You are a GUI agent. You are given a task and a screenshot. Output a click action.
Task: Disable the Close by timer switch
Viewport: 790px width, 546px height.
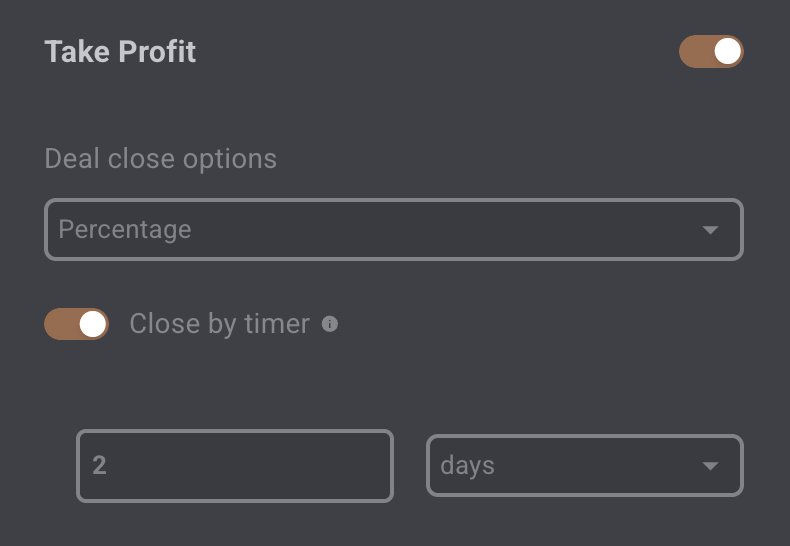click(x=77, y=324)
